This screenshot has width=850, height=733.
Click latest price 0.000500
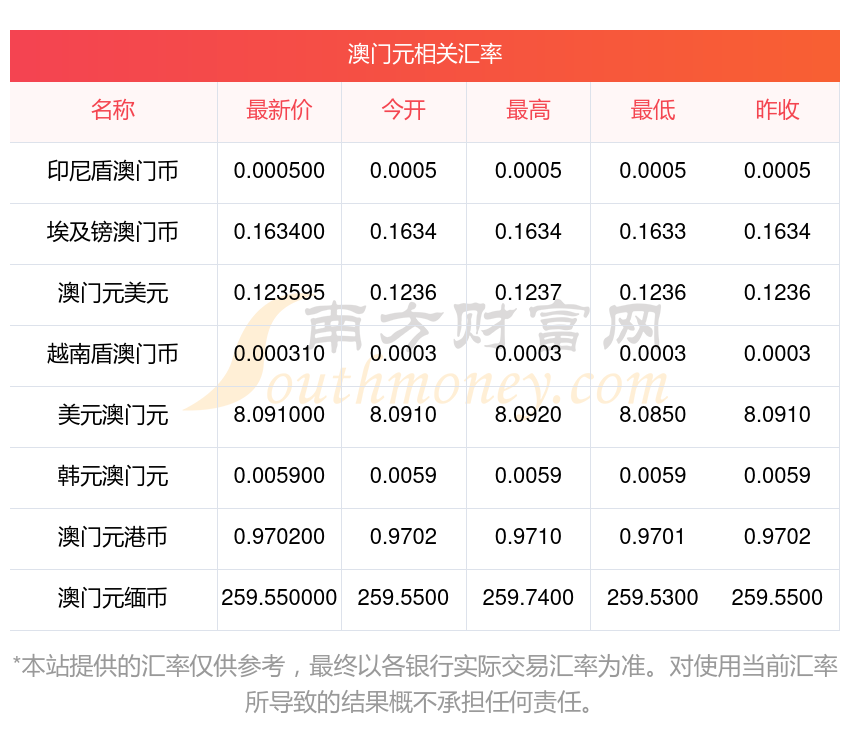tap(279, 171)
